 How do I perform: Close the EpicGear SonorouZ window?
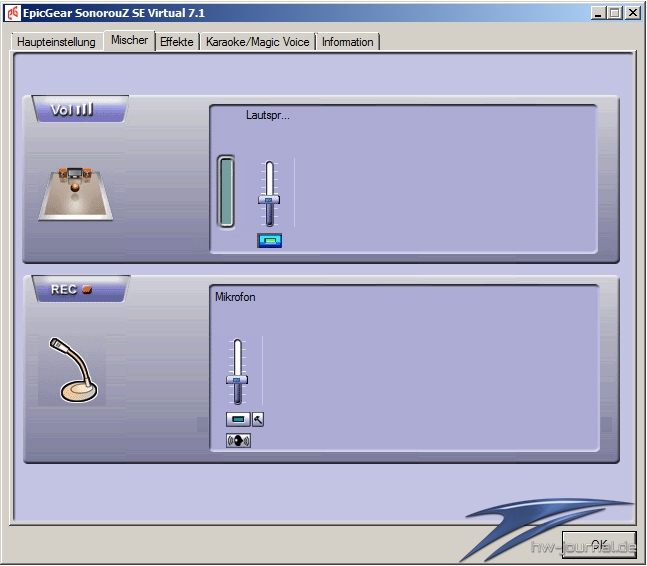point(633,13)
